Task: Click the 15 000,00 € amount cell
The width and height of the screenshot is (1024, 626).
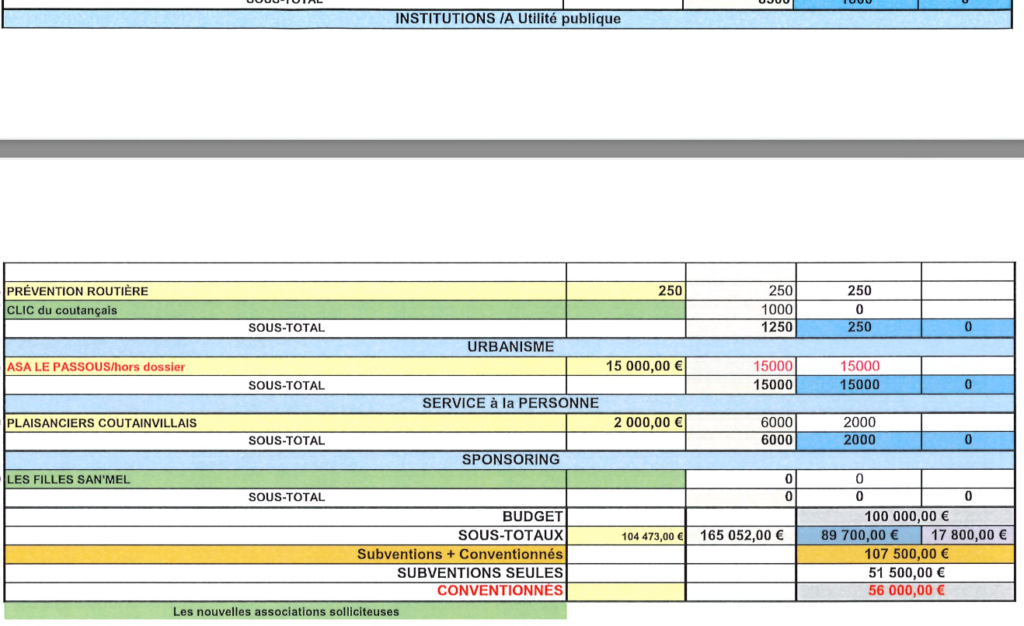Action: click(x=626, y=366)
